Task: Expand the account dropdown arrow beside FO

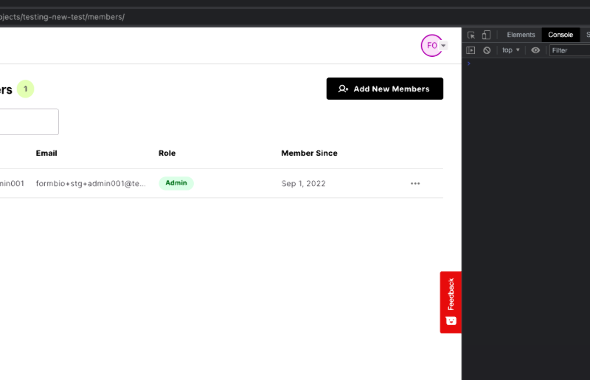Action: tap(444, 46)
